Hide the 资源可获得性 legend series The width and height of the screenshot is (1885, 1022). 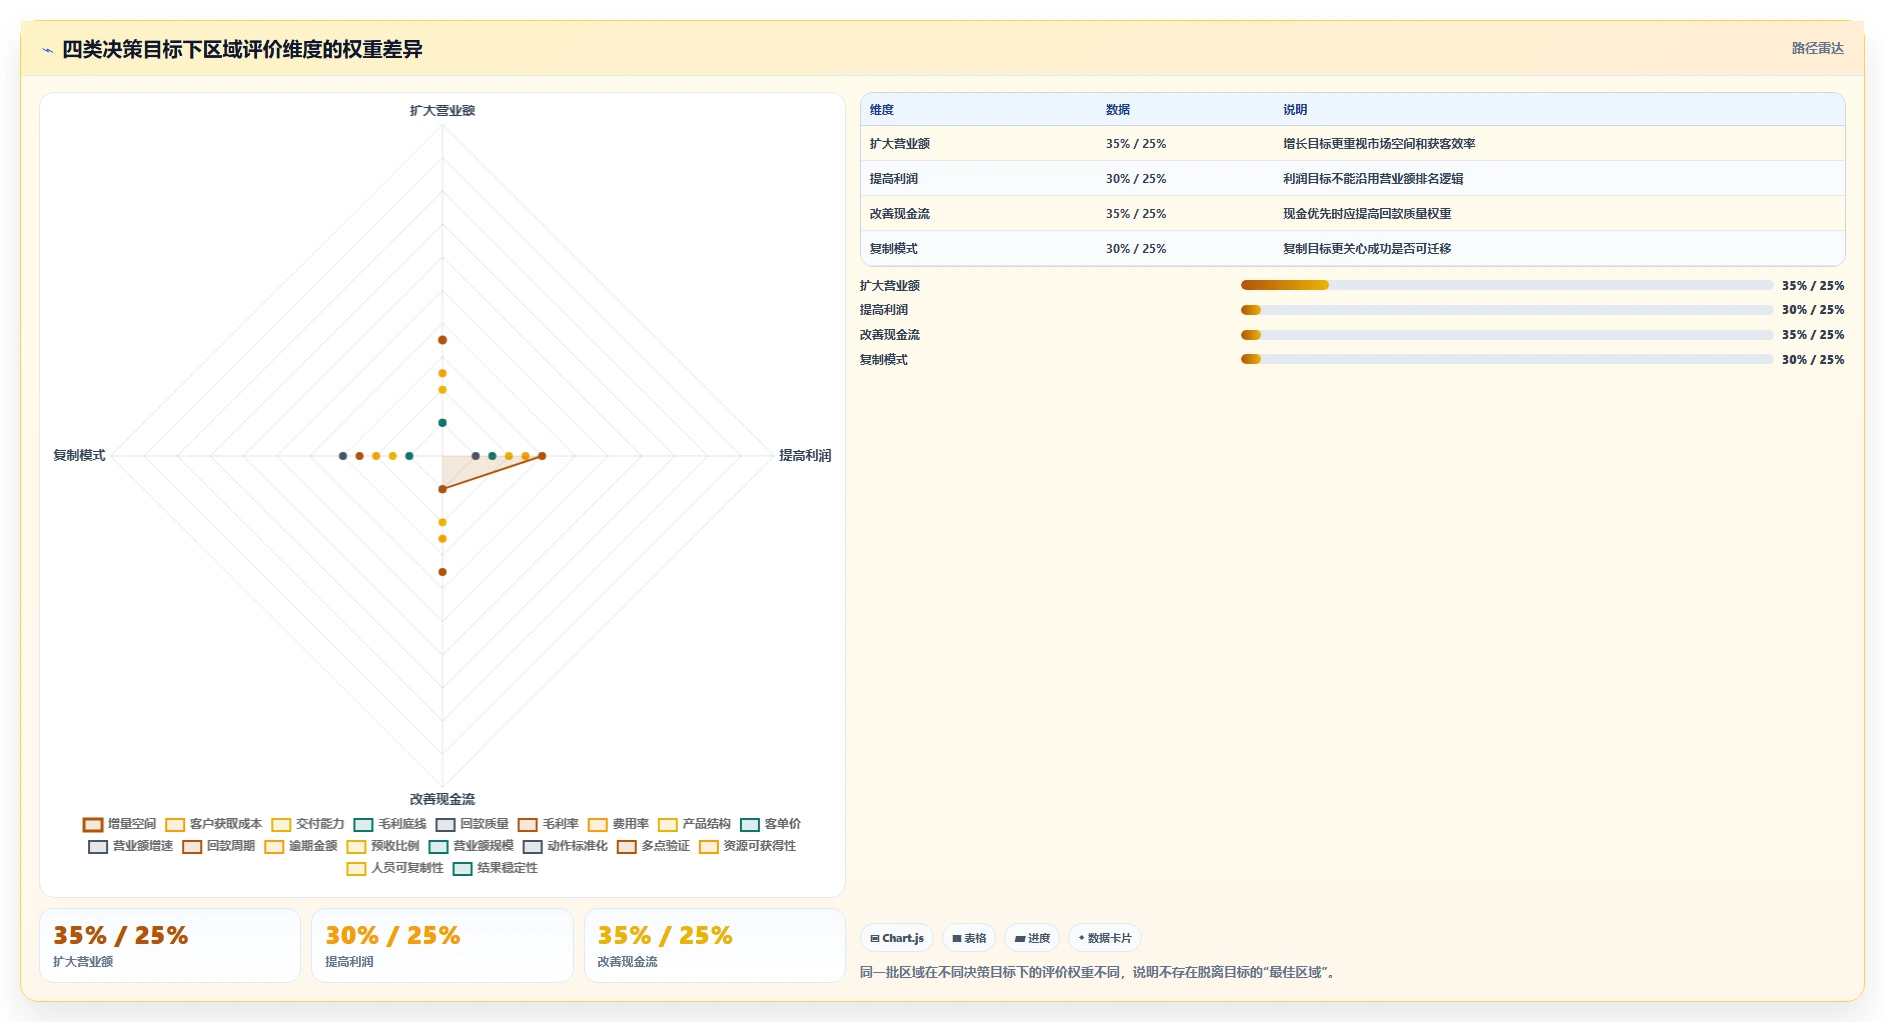pyautogui.click(x=747, y=846)
